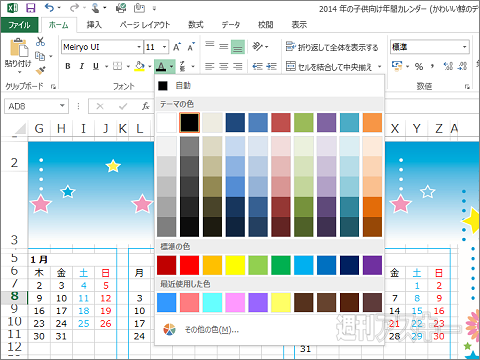Click the Cut scissors icon
Viewport: 480px width, 360px height.
(40, 41)
